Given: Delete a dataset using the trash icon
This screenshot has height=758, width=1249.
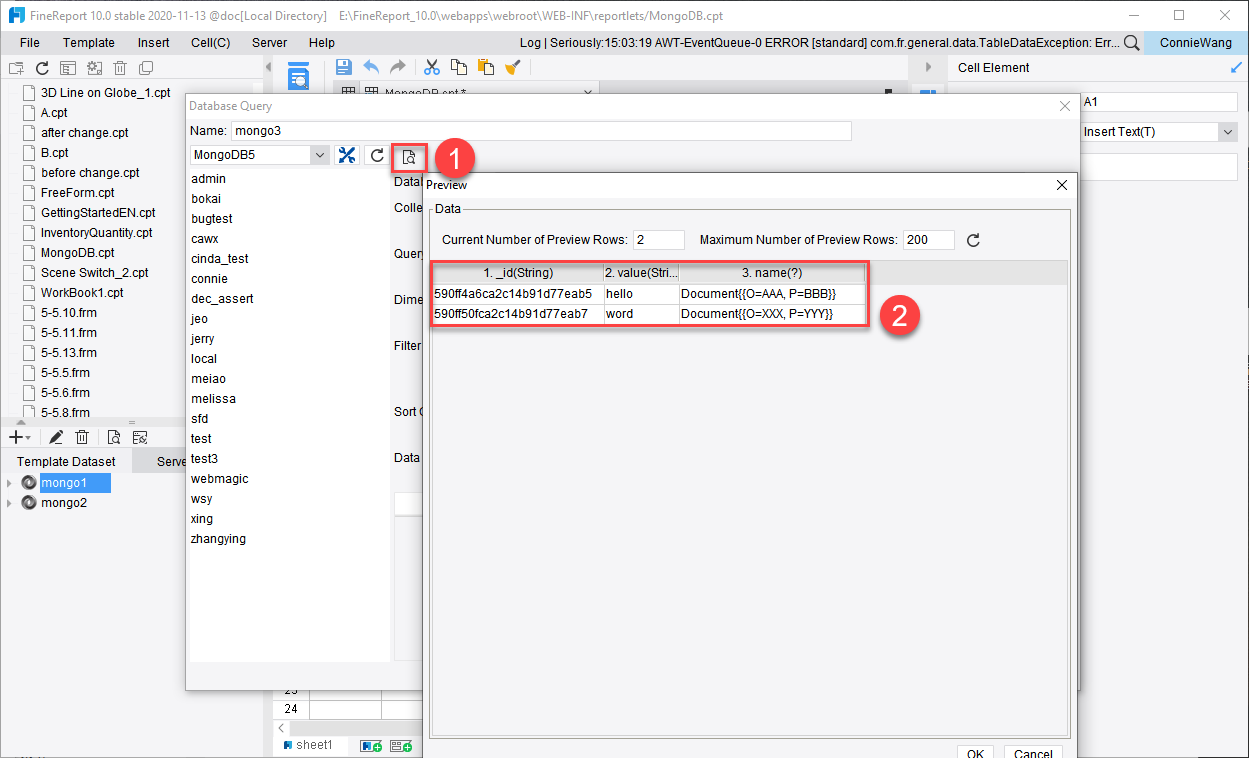Looking at the screenshot, I should click(82, 436).
